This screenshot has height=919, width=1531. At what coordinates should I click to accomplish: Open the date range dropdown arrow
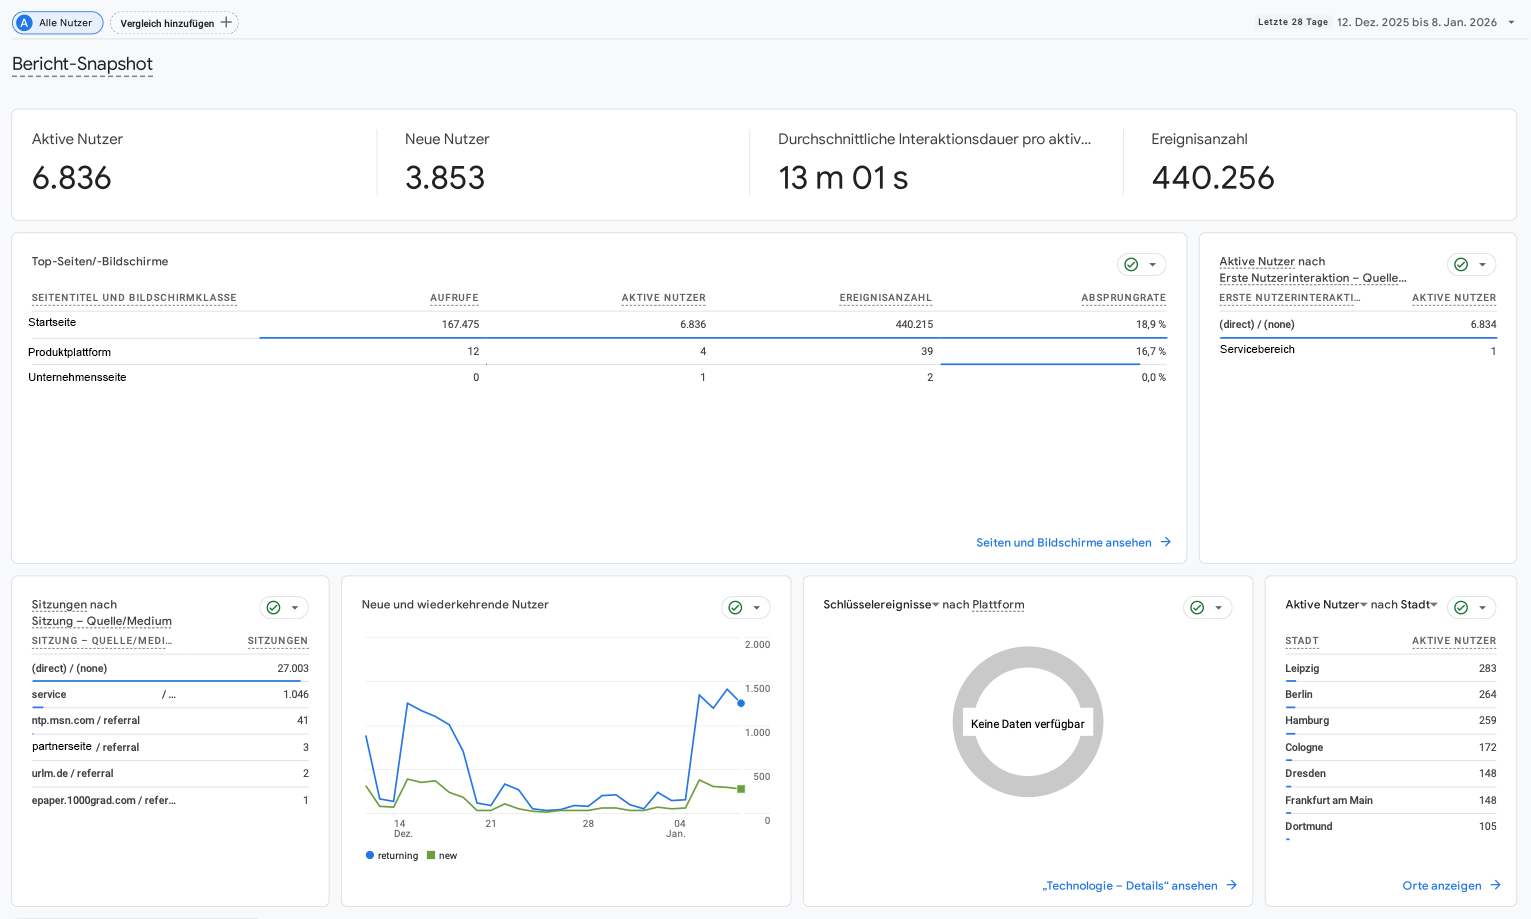1511,22
